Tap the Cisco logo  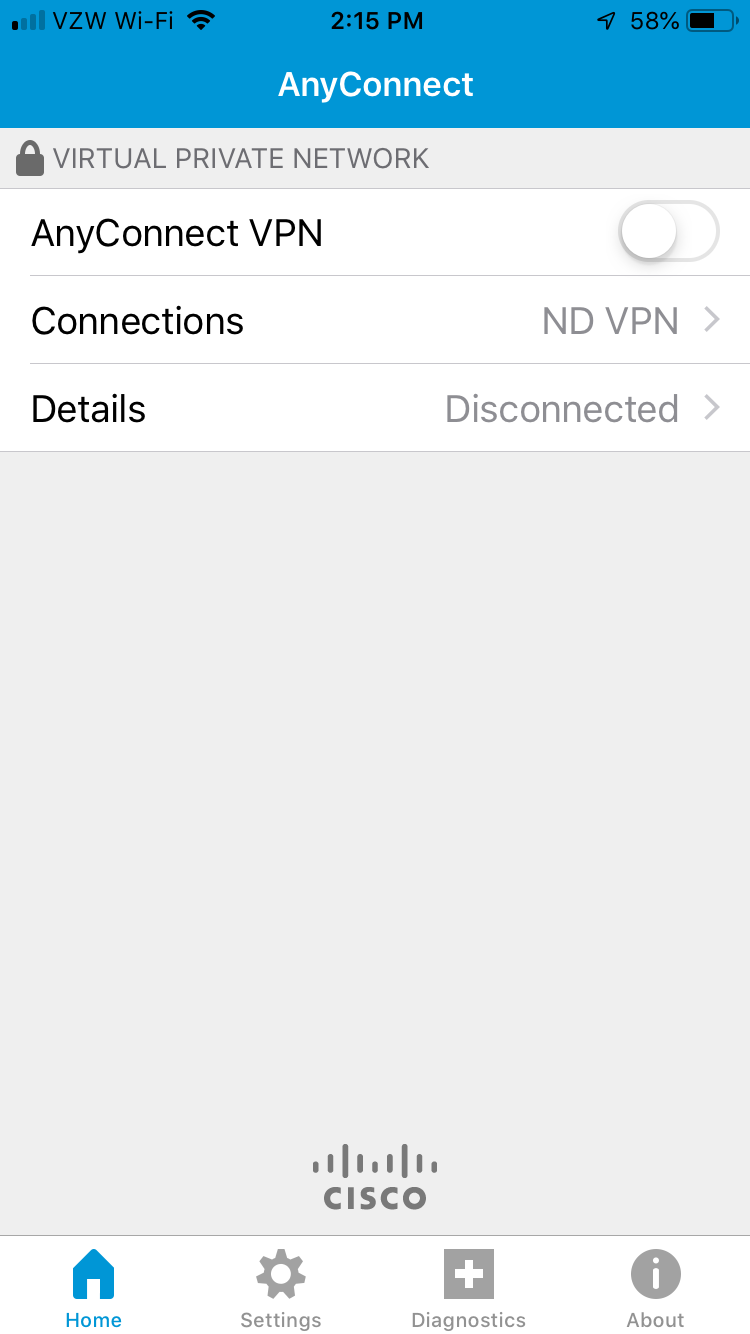pos(375,1177)
